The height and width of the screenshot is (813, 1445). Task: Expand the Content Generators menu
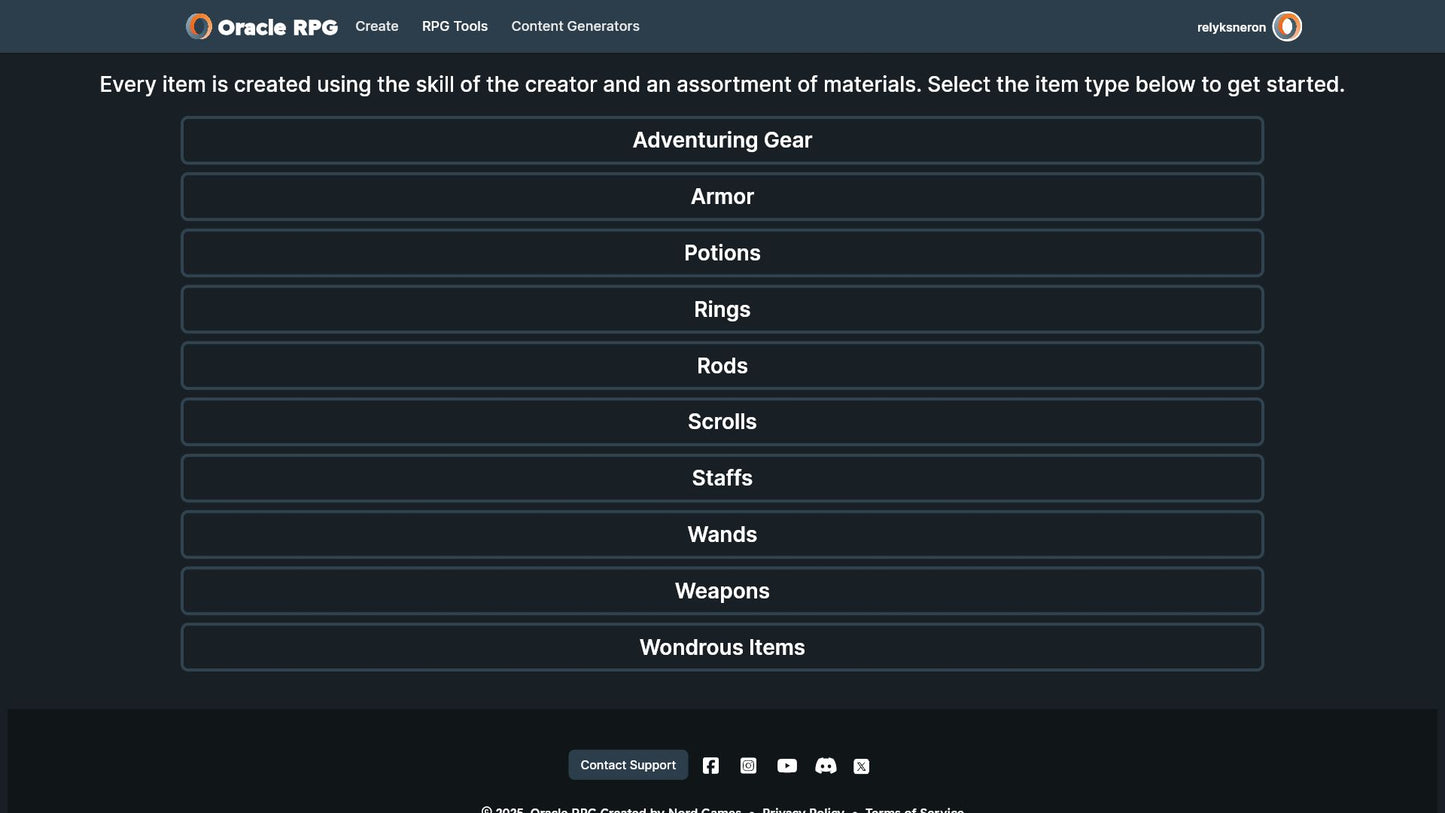(x=575, y=27)
